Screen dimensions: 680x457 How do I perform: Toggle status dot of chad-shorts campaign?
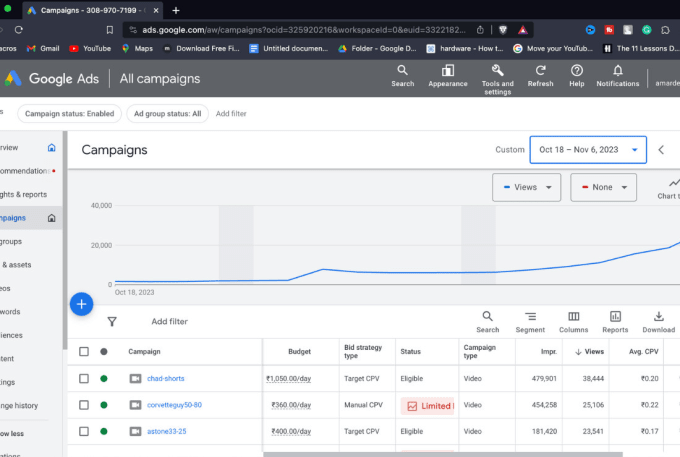pyautogui.click(x=104, y=379)
